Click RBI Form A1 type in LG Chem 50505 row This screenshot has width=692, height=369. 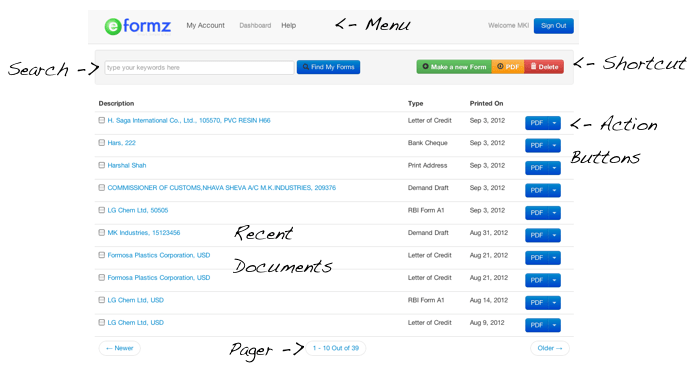coord(426,211)
